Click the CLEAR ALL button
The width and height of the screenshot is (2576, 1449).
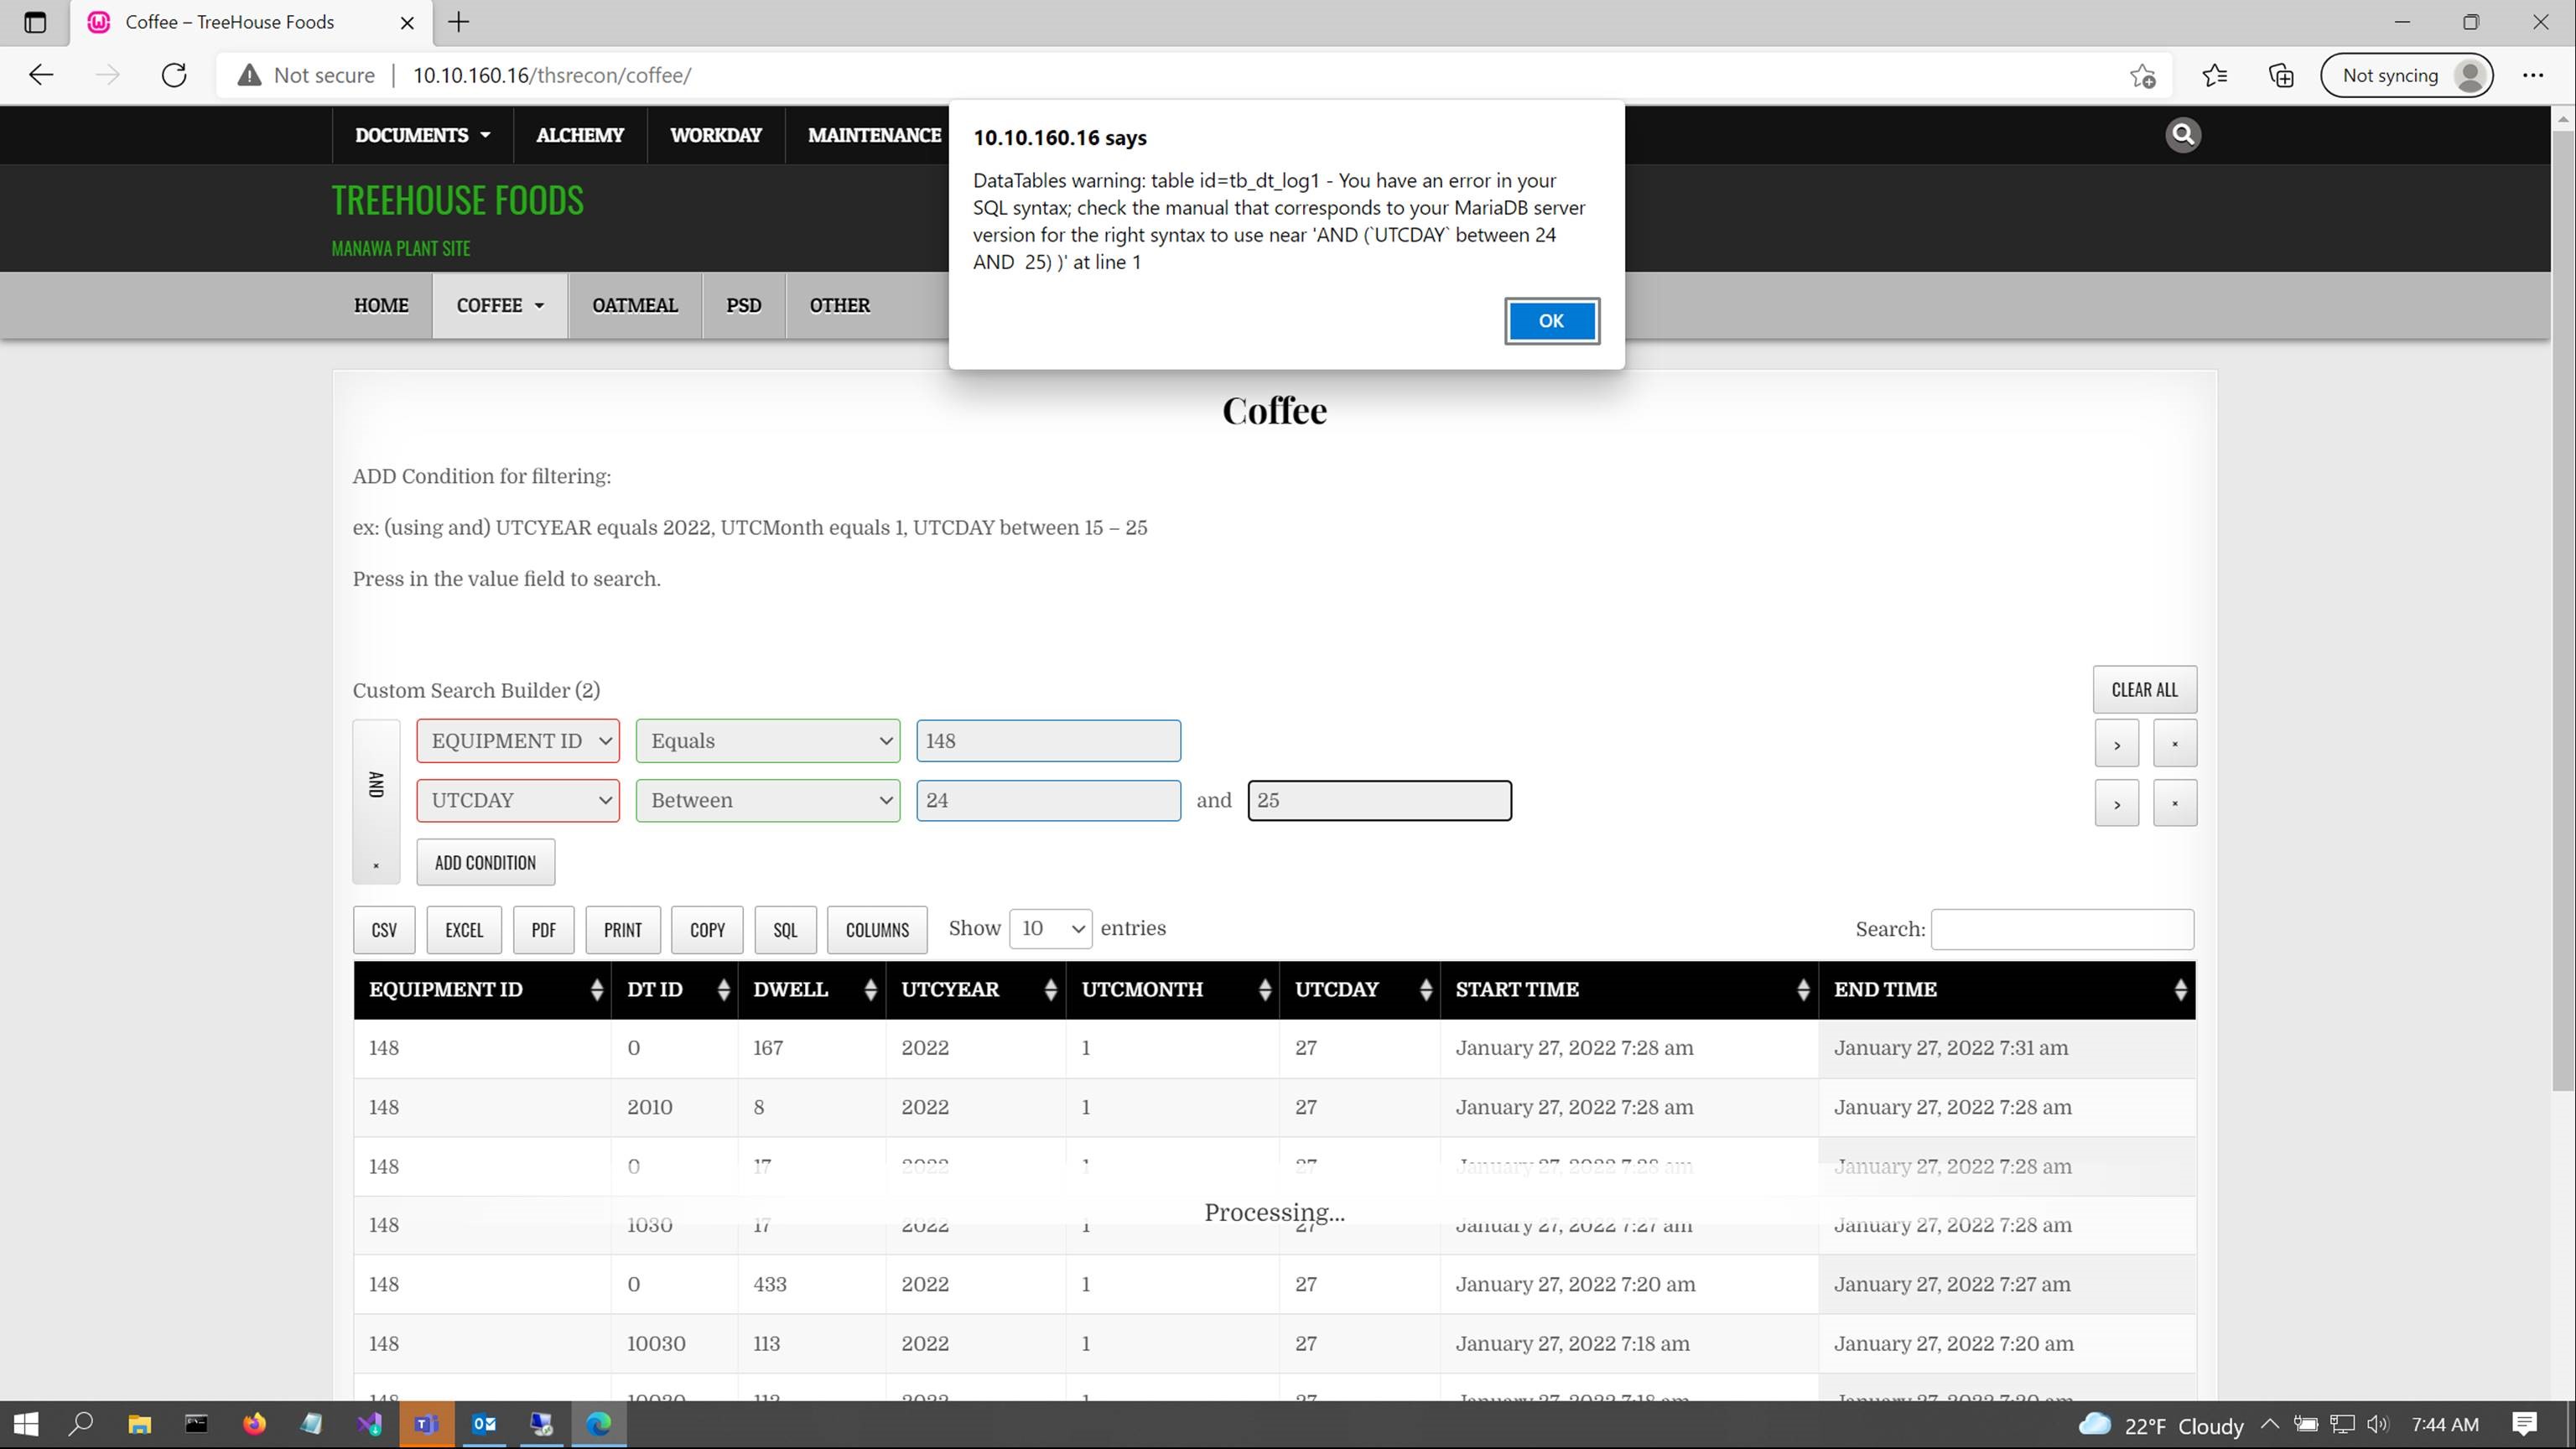tap(2144, 690)
